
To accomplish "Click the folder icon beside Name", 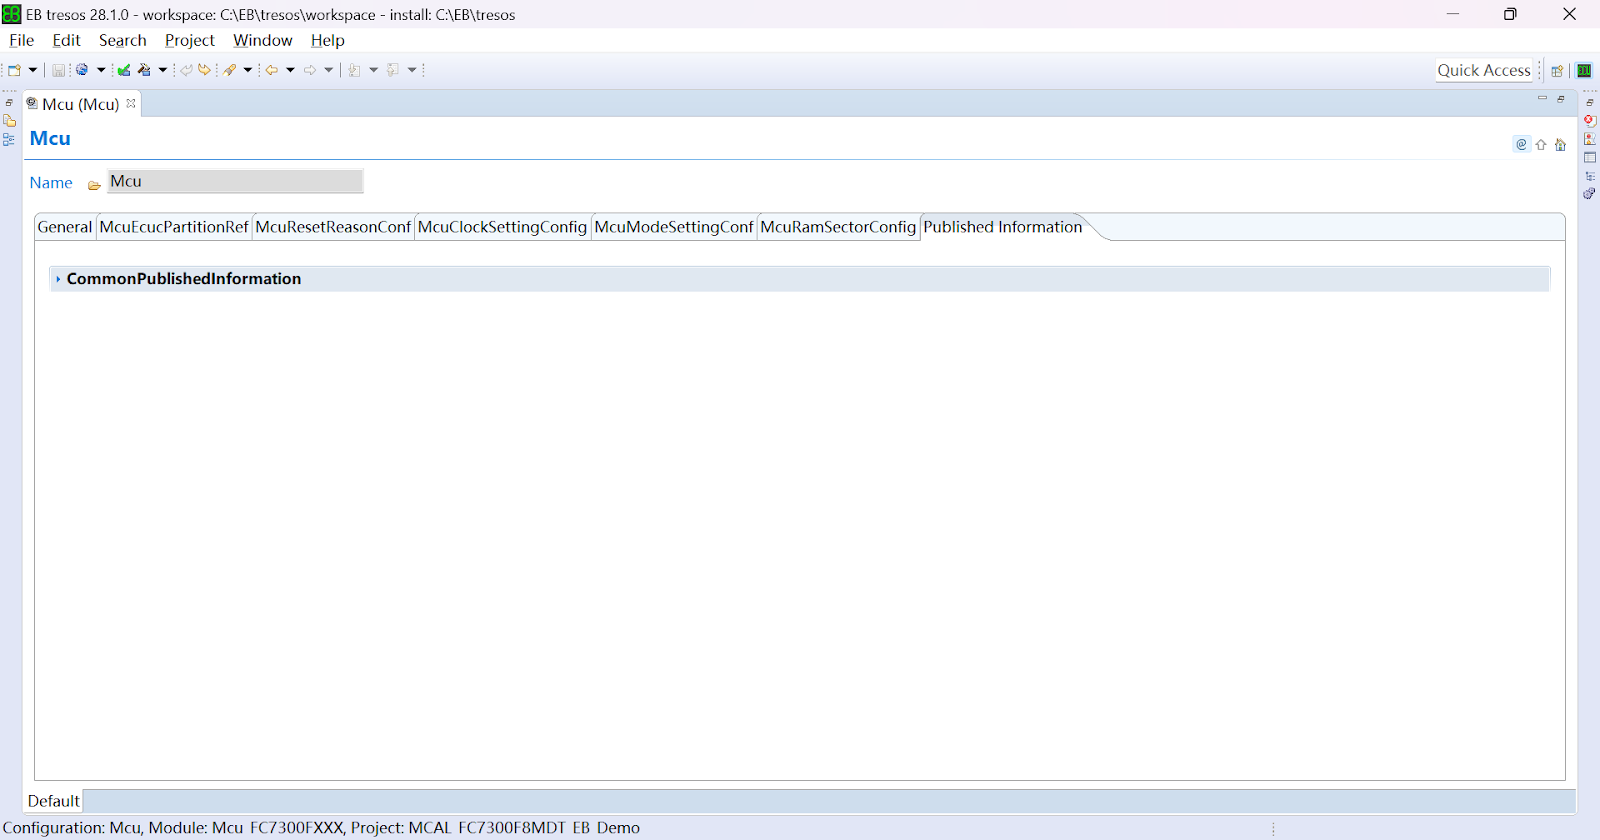I will pos(94,184).
